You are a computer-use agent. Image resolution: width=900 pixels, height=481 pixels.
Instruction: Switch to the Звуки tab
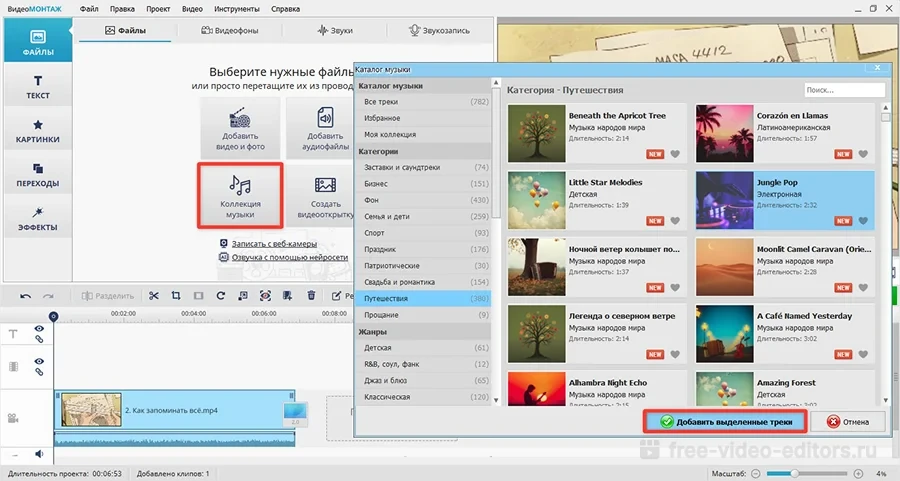pyautogui.click(x=335, y=31)
